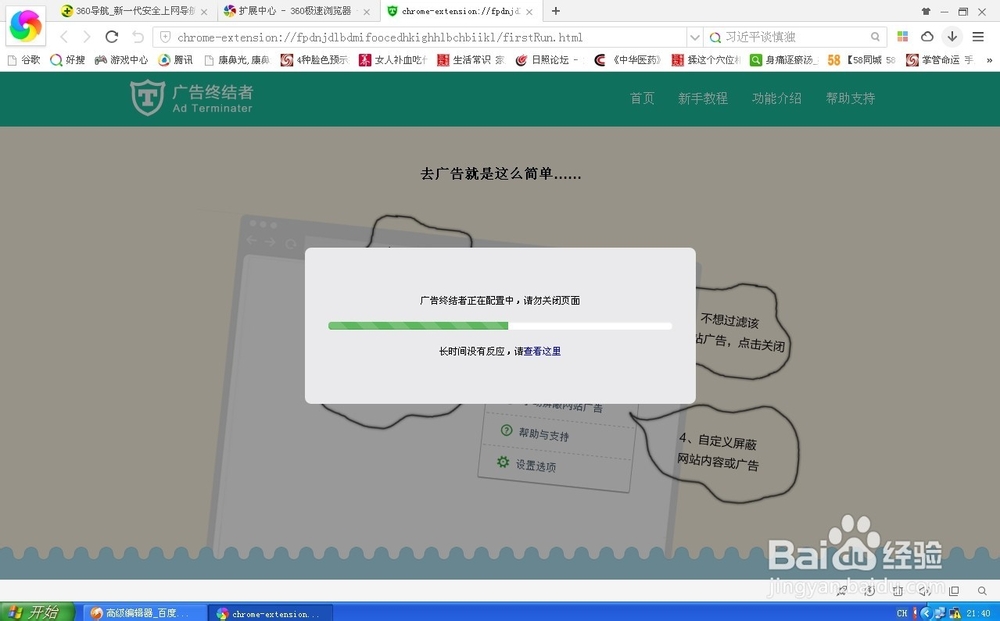Open the 《中华医药》 bookmark
Viewport: 1000px width, 621px height.
point(628,60)
